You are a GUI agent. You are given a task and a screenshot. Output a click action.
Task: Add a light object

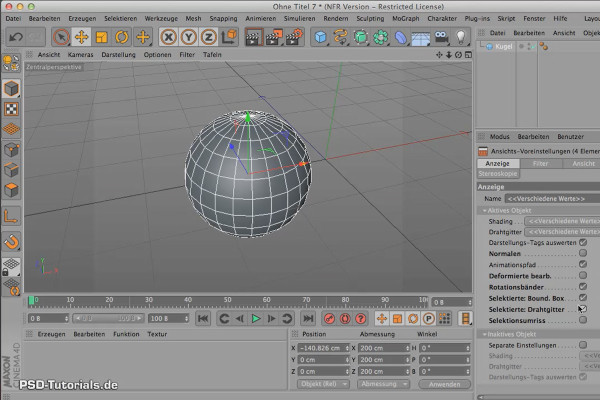coord(461,37)
